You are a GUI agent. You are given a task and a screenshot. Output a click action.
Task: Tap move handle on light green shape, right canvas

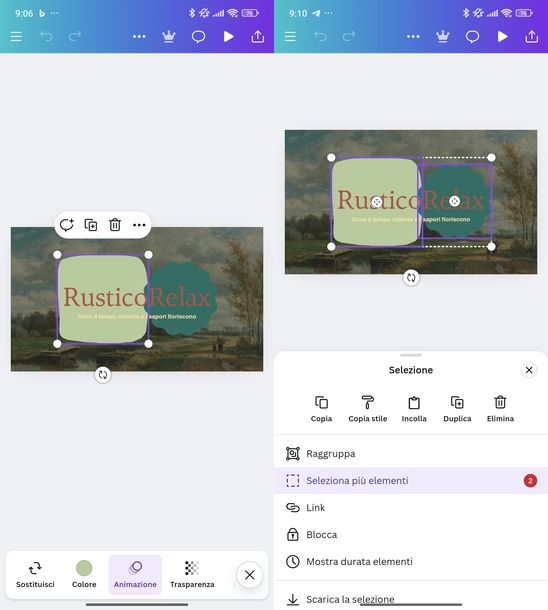tap(376, 202)
